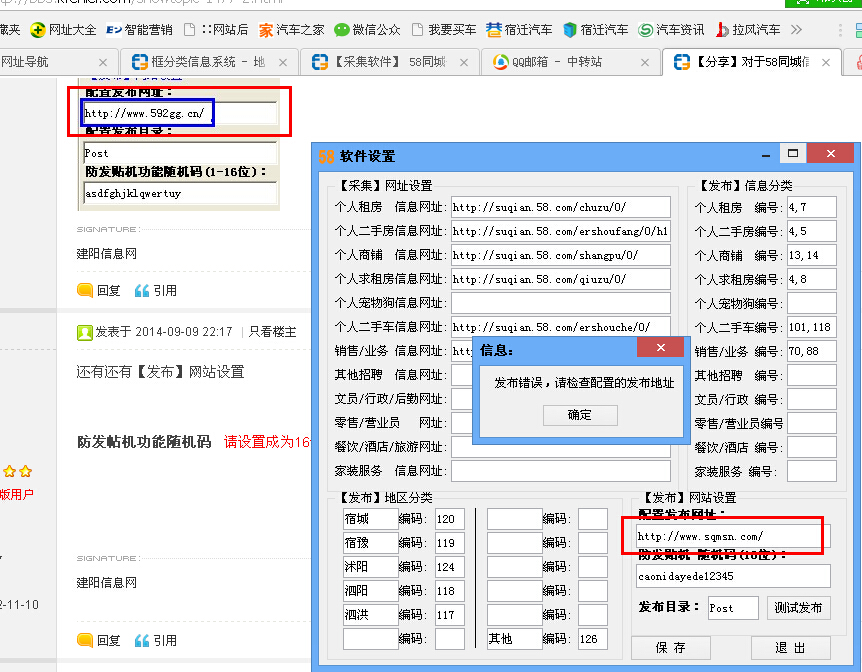Viewport: 862px width, 672px height.
Task: Click the 保存 button
Action: [x=671, y=648]
